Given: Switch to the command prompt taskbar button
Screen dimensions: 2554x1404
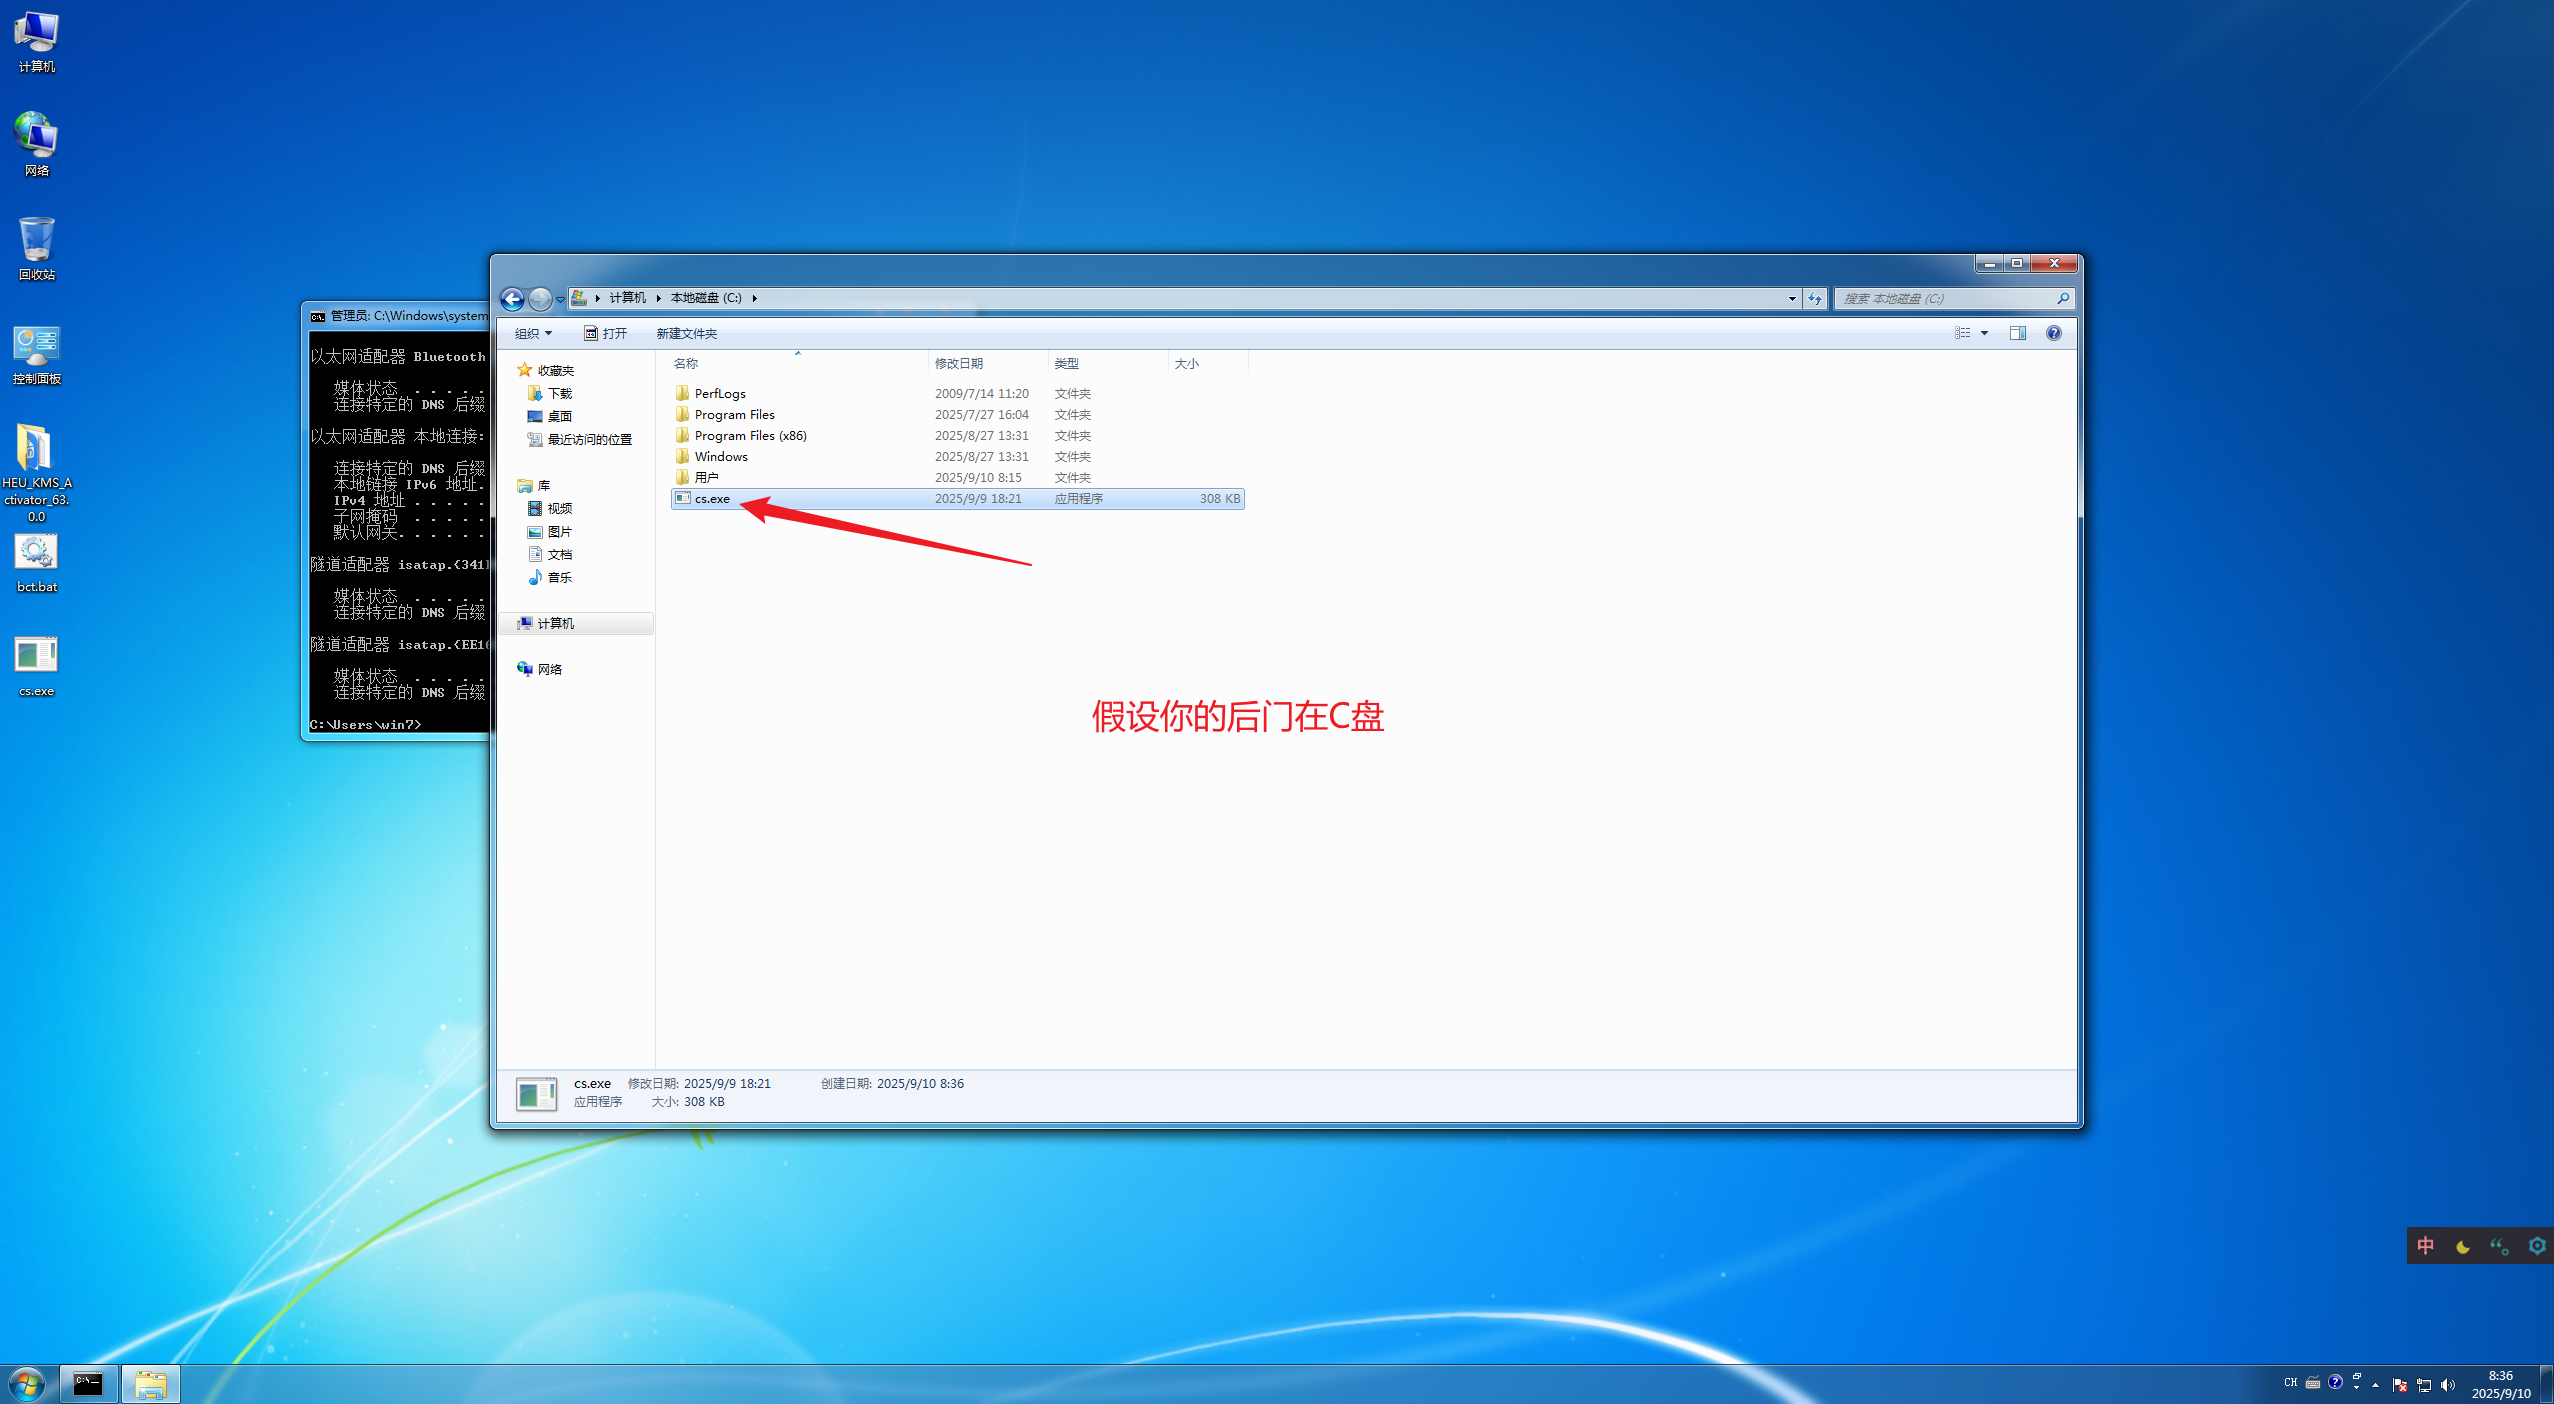Looking at the screenshot, I should point(89,1384).
